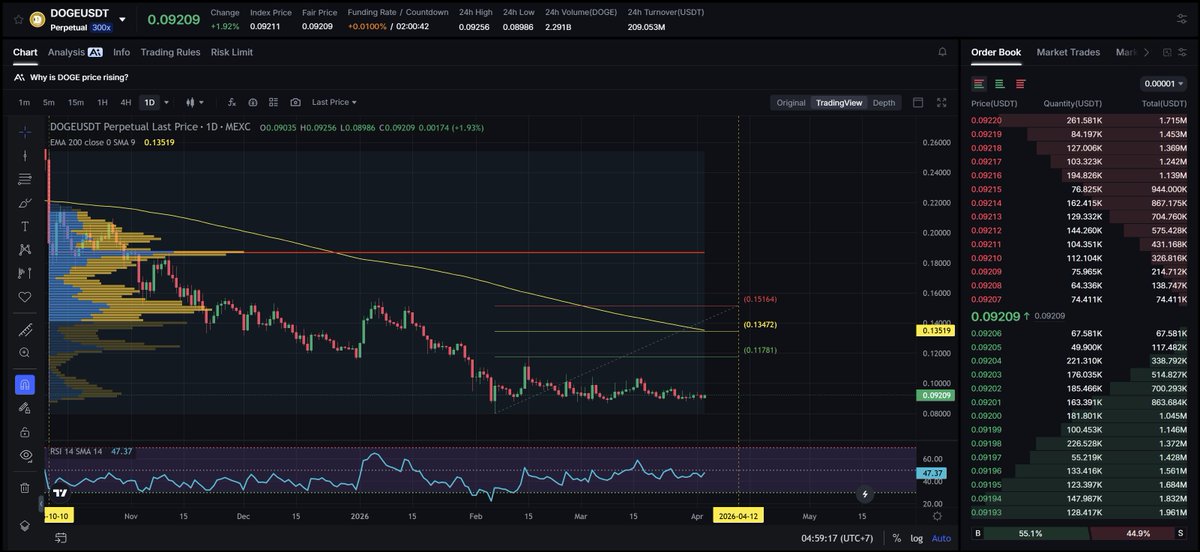1200x552 pixels.
Task: Open the Risk Limit tab
Action: coord(232,52)
